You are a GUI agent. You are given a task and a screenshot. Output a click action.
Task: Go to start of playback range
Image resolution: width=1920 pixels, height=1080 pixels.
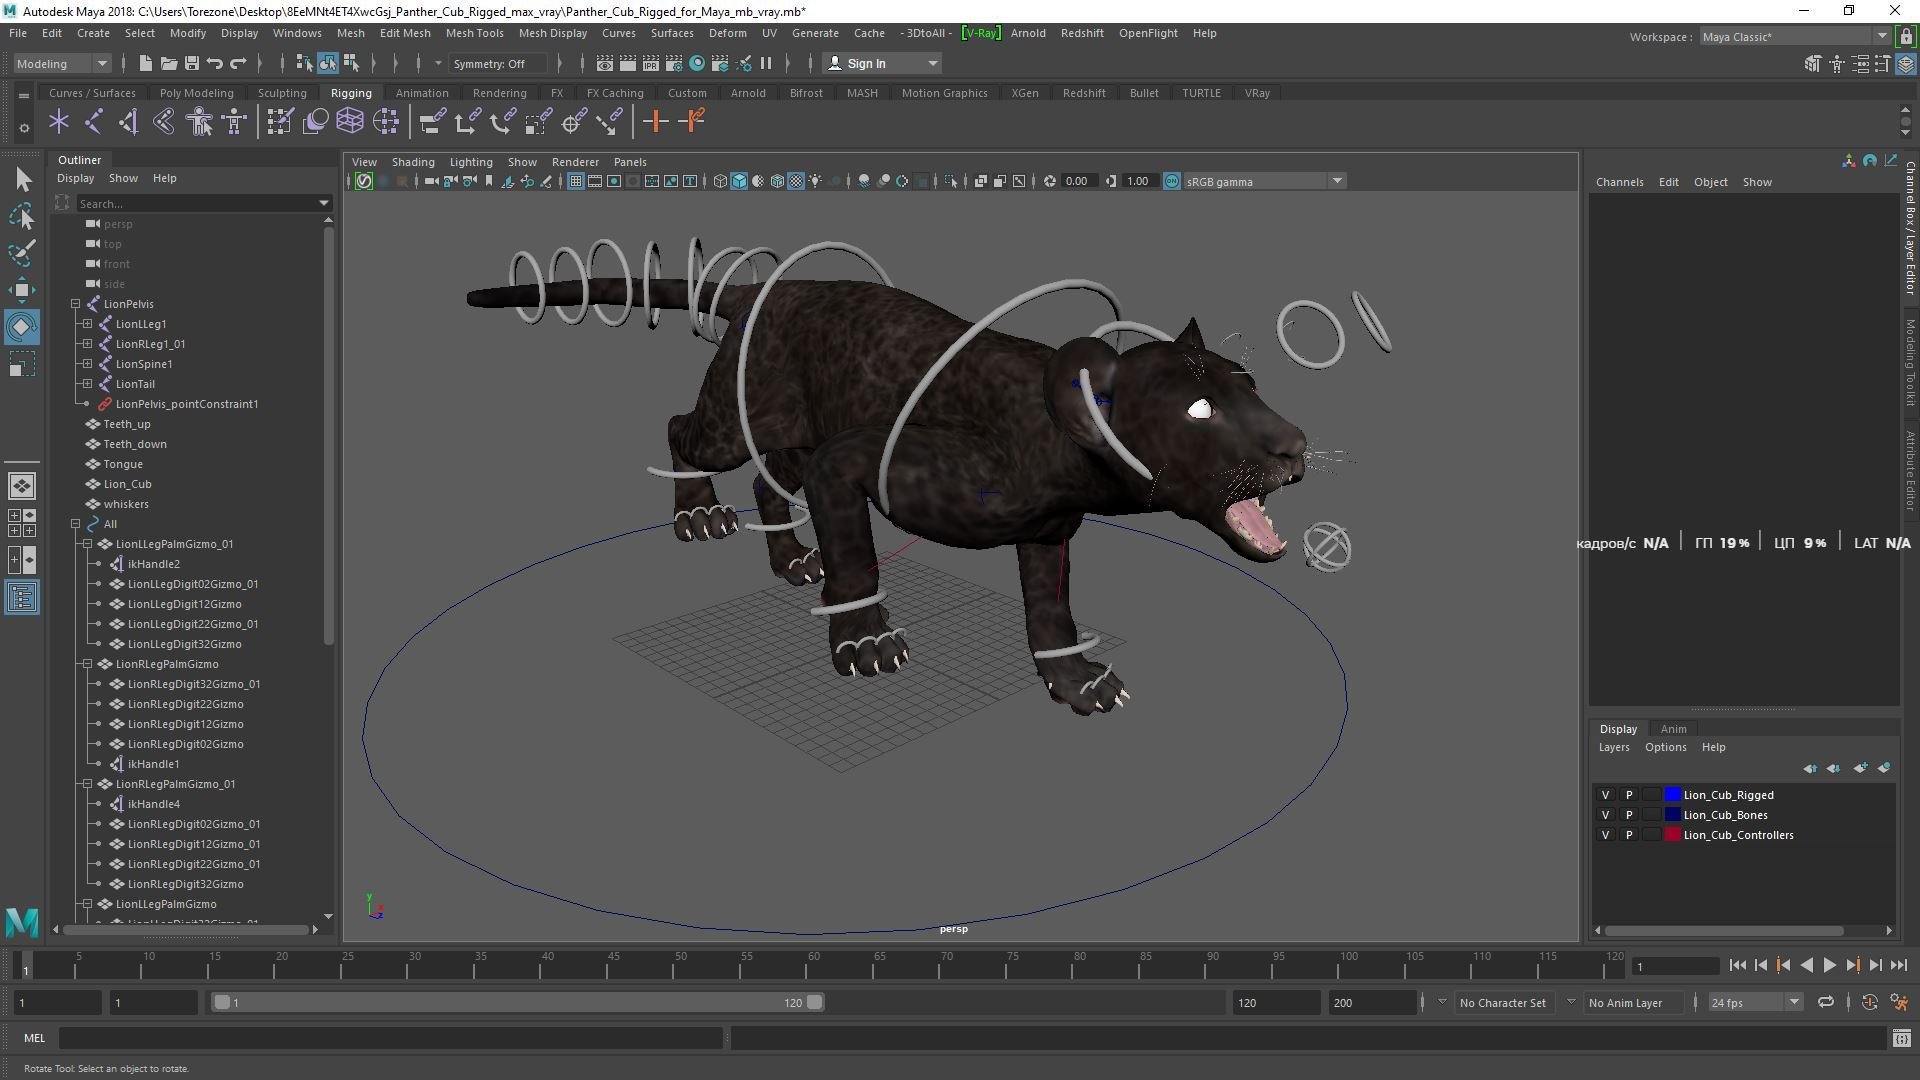1737,965
